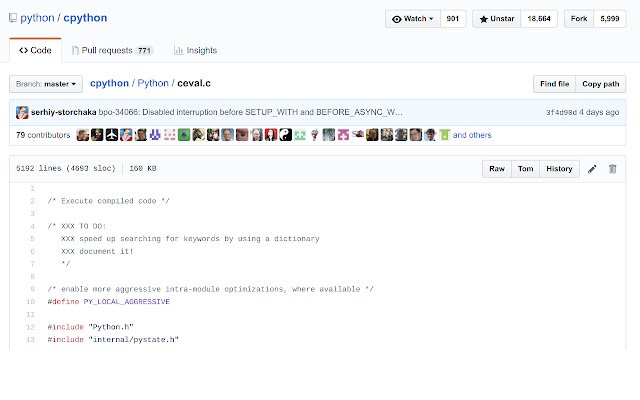This screenshot has width=640, height=400.
Task: Open serhiy-storchaka's avatar
Action: (22, 112)
